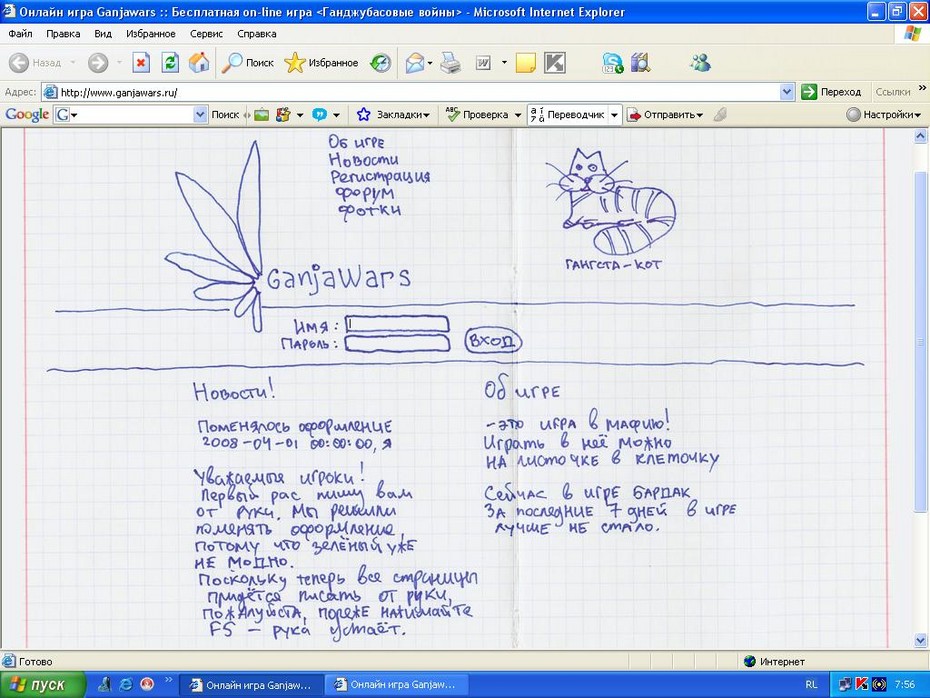Click the RL language indicator in taskbar
The height and width of the screenshot is (698, 930).
pyautogui.click(x=811, y=684)
